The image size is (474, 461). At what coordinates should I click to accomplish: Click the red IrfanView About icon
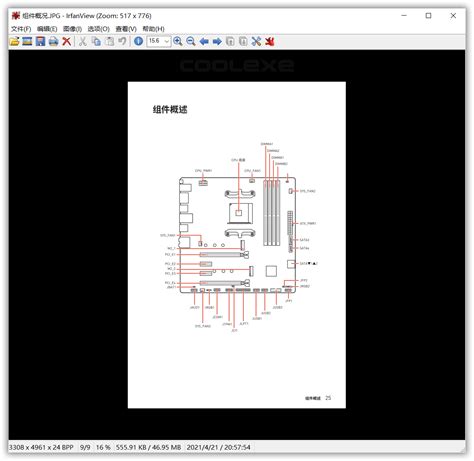[270, 41]
